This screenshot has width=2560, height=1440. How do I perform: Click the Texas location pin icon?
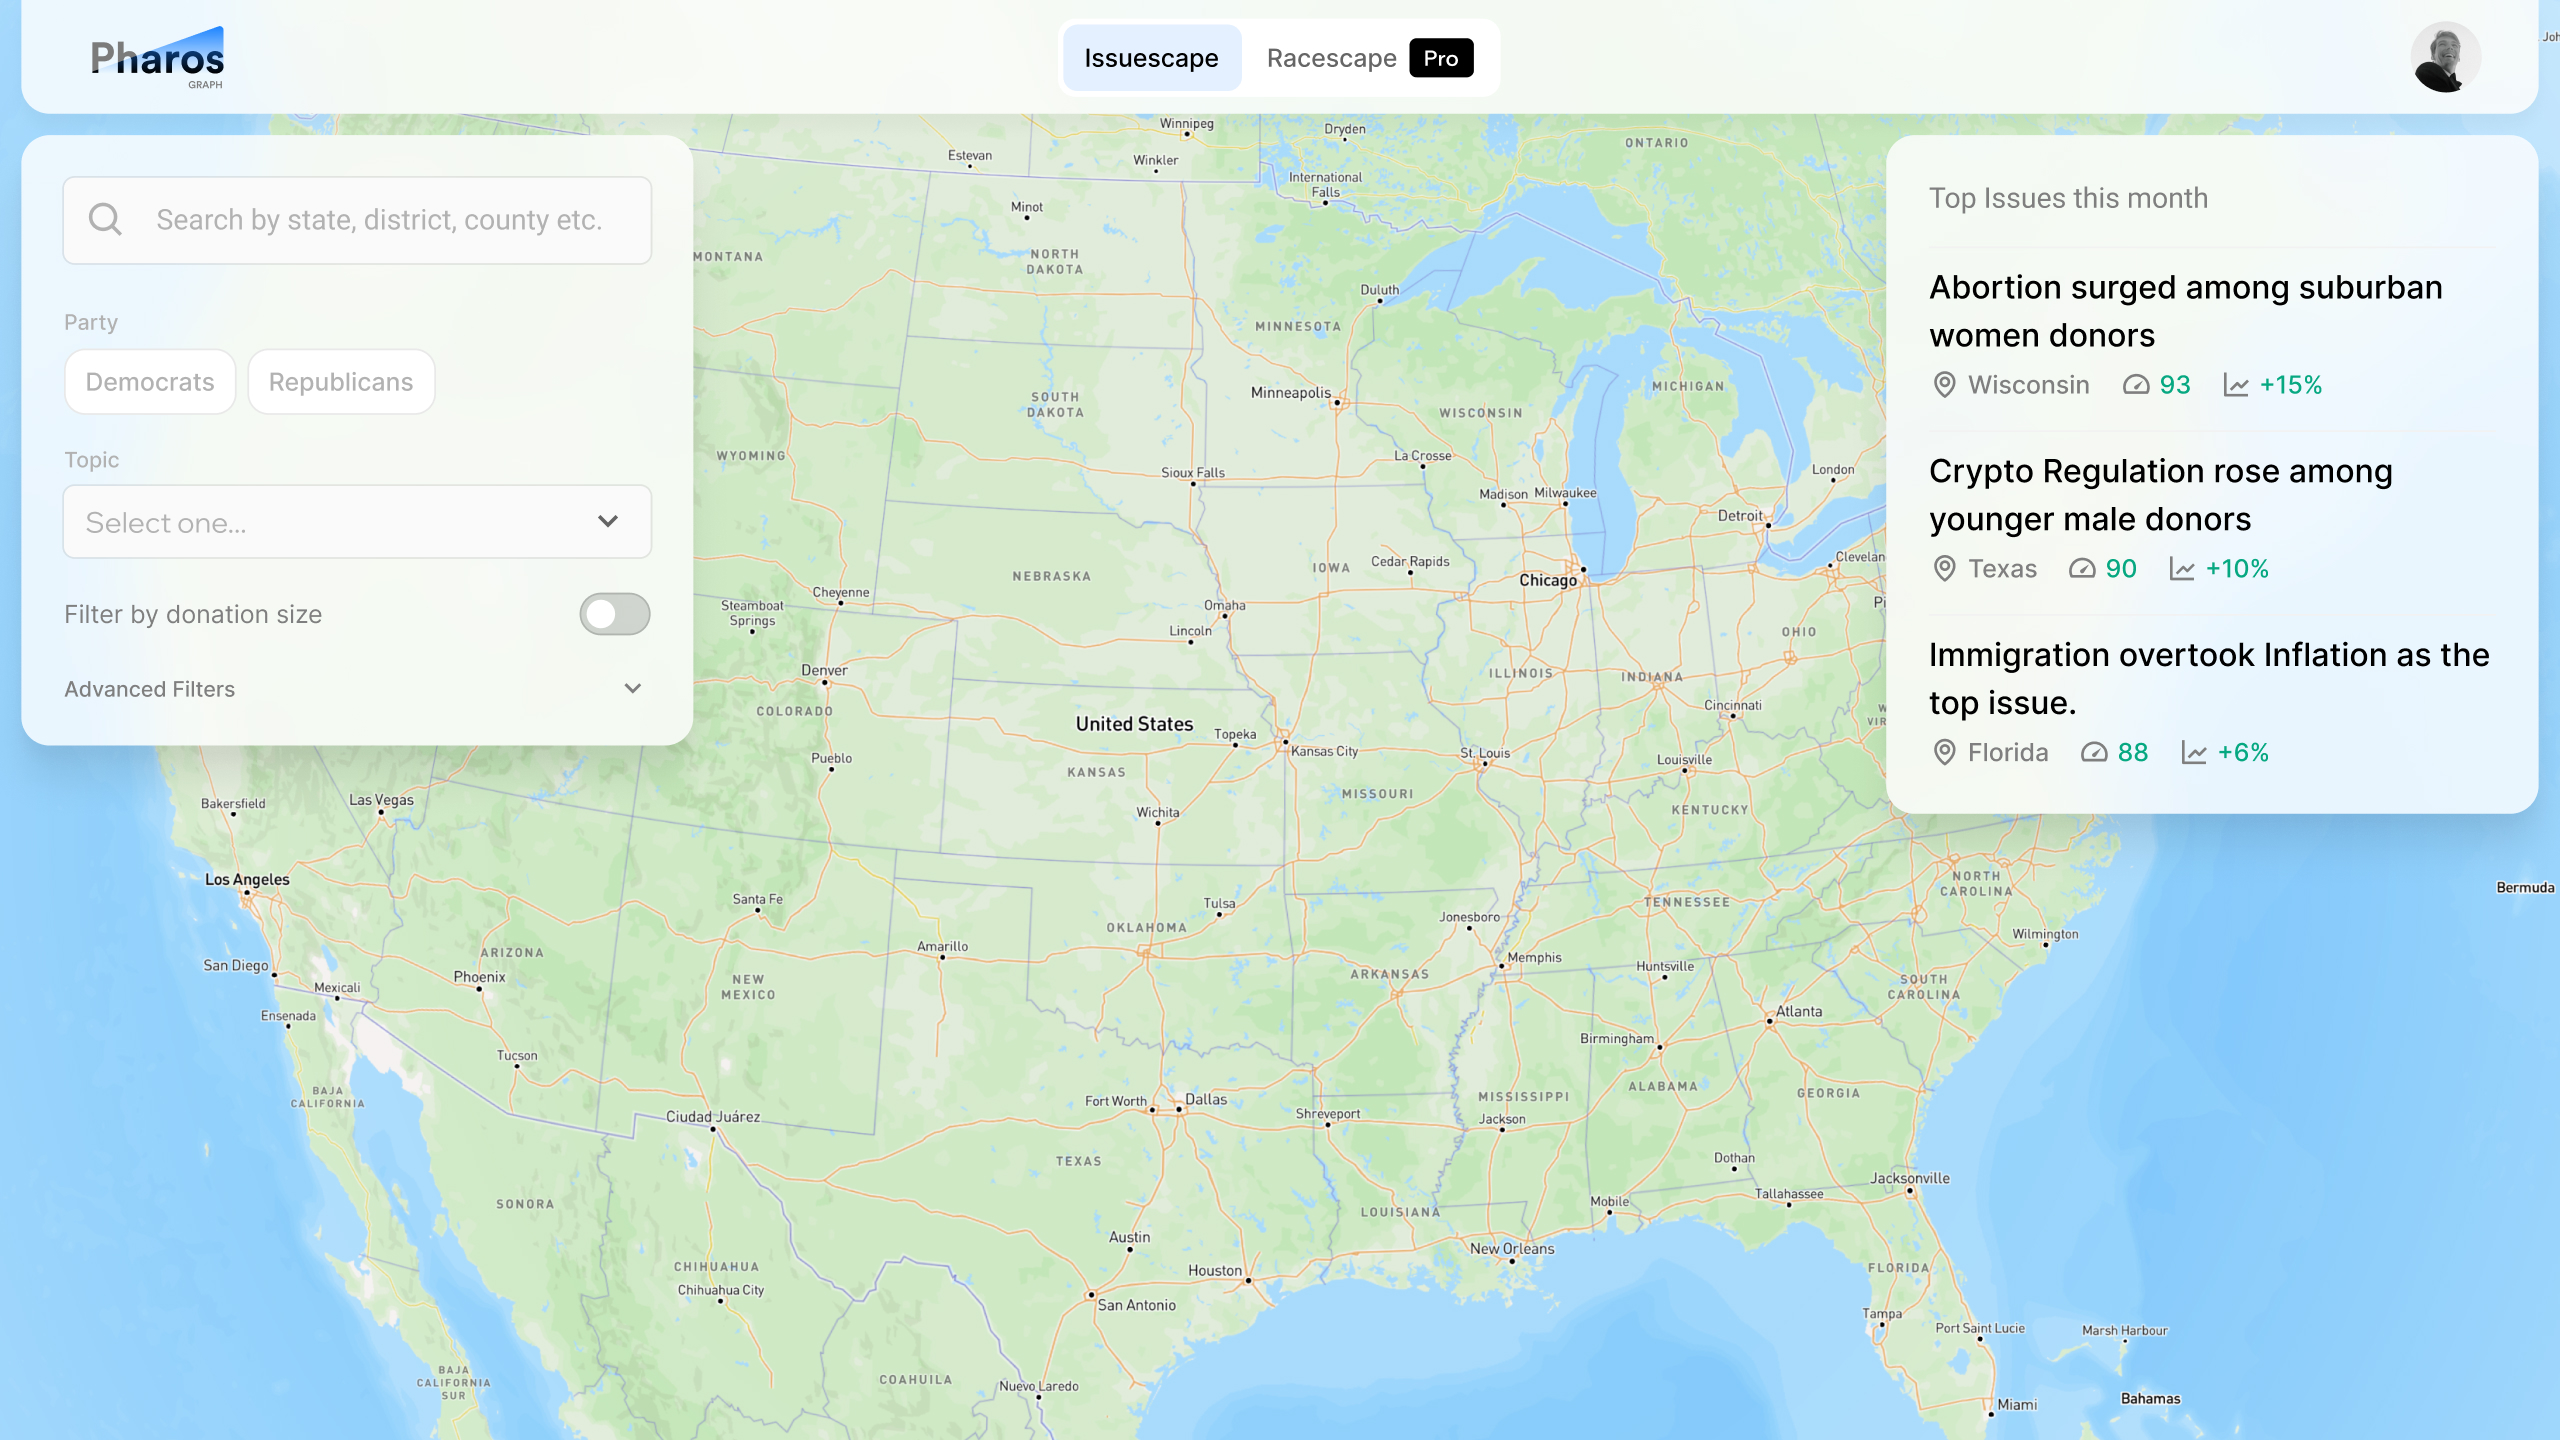tap(1944, 569)
